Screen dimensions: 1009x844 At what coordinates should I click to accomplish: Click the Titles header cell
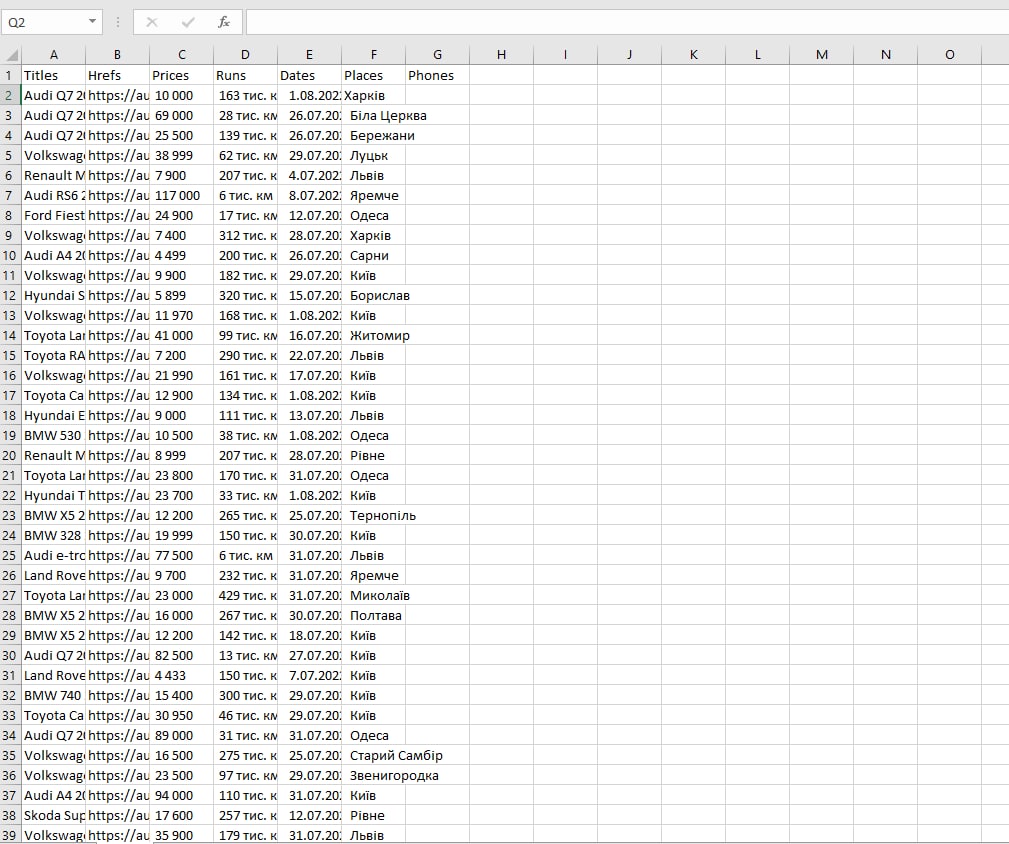[x=53, y=75]
